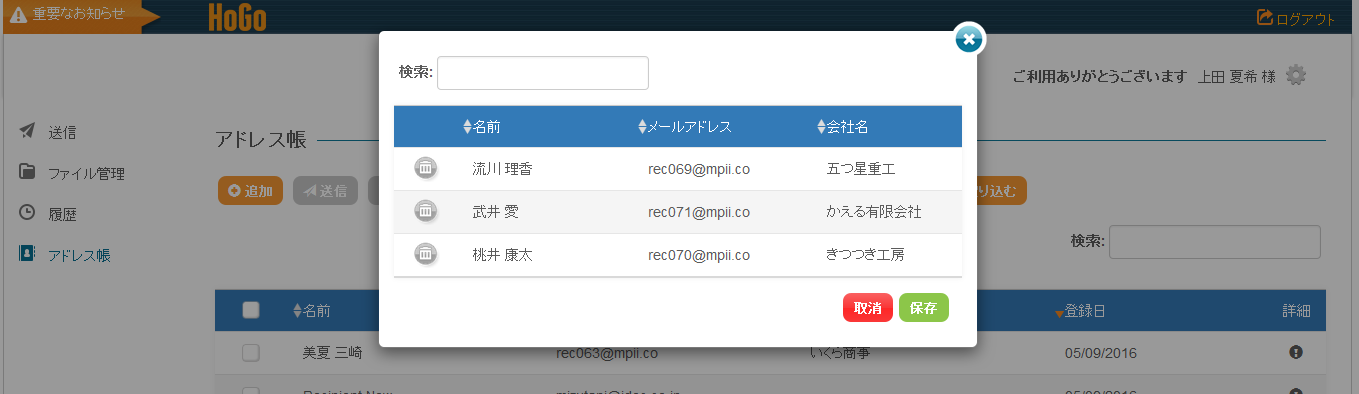
Task: Click the orange 追加 button
Action: pyautogui.click(x=250, y=191)
